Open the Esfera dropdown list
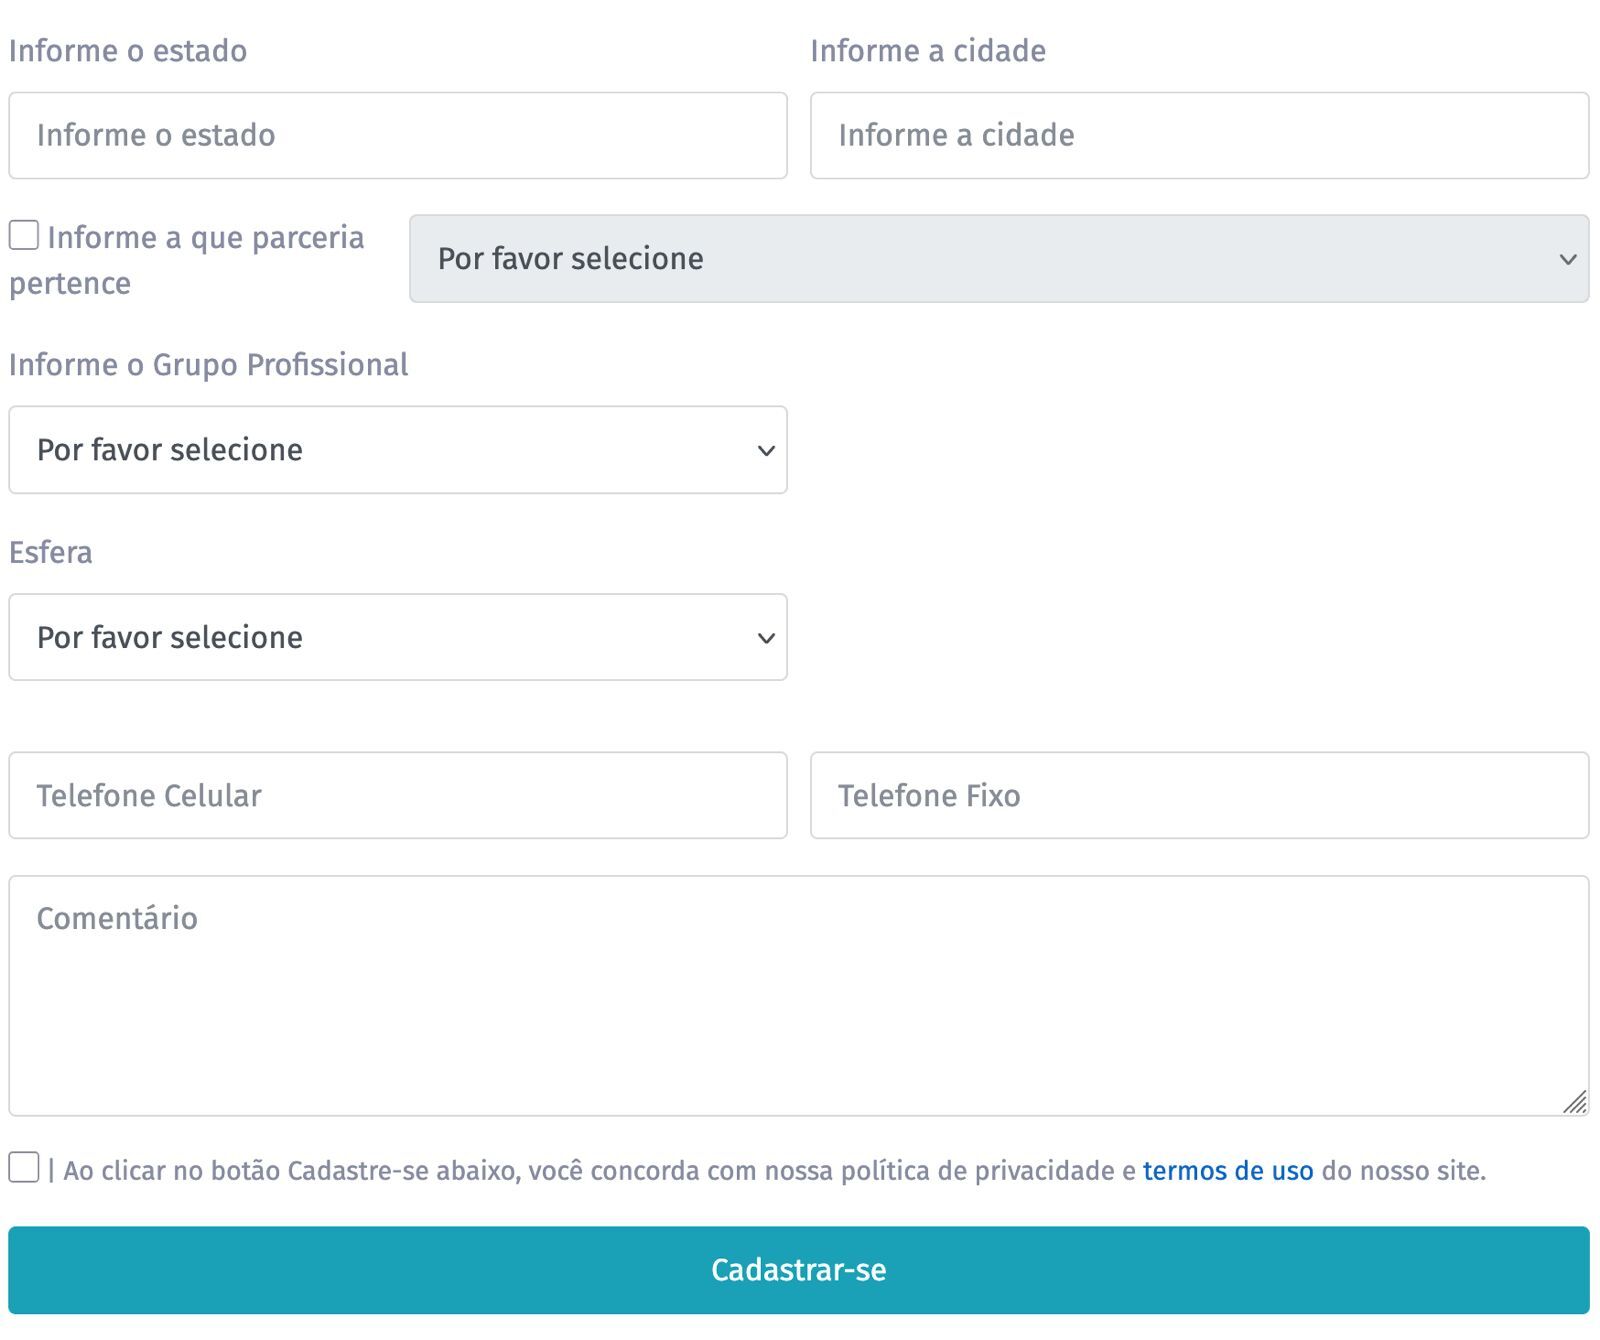1600x1340 pixels. (x=398, y=638)
